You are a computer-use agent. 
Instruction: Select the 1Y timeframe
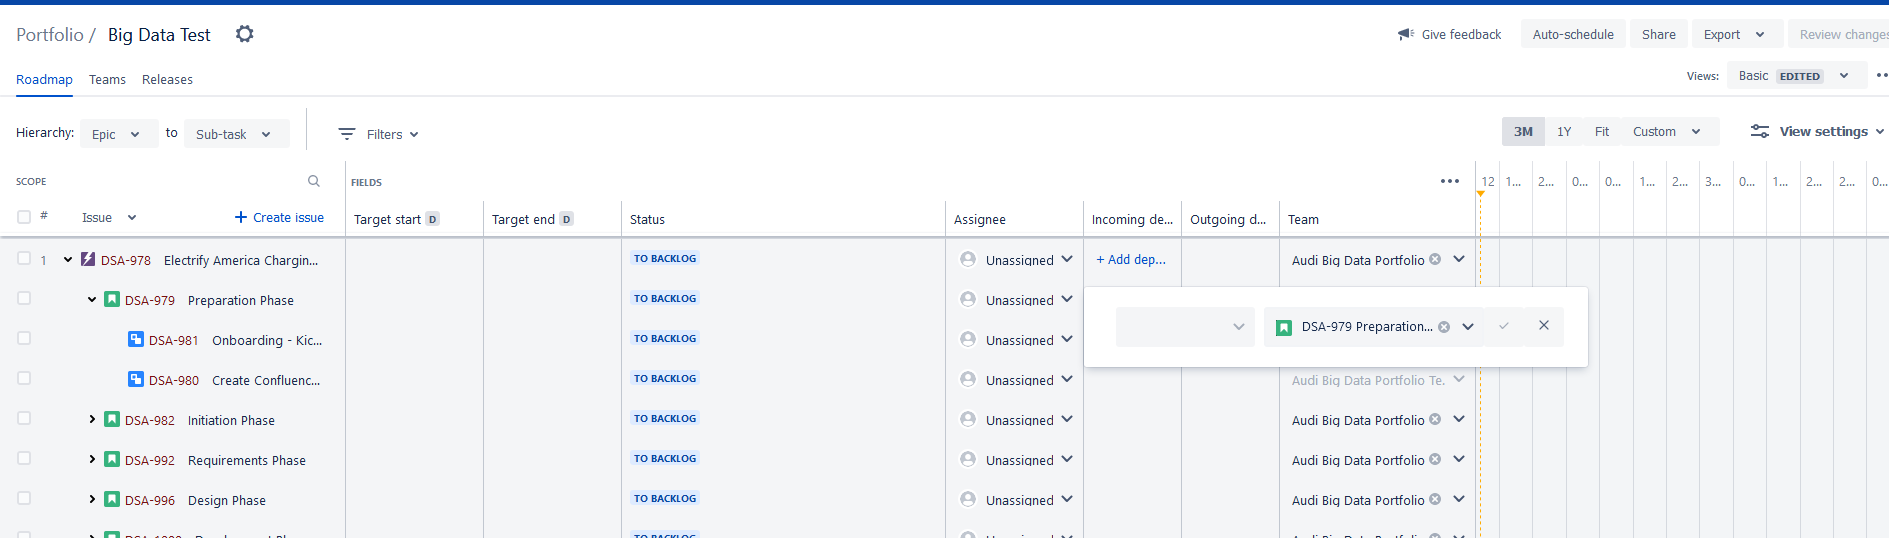click(x=1564, y=131)
